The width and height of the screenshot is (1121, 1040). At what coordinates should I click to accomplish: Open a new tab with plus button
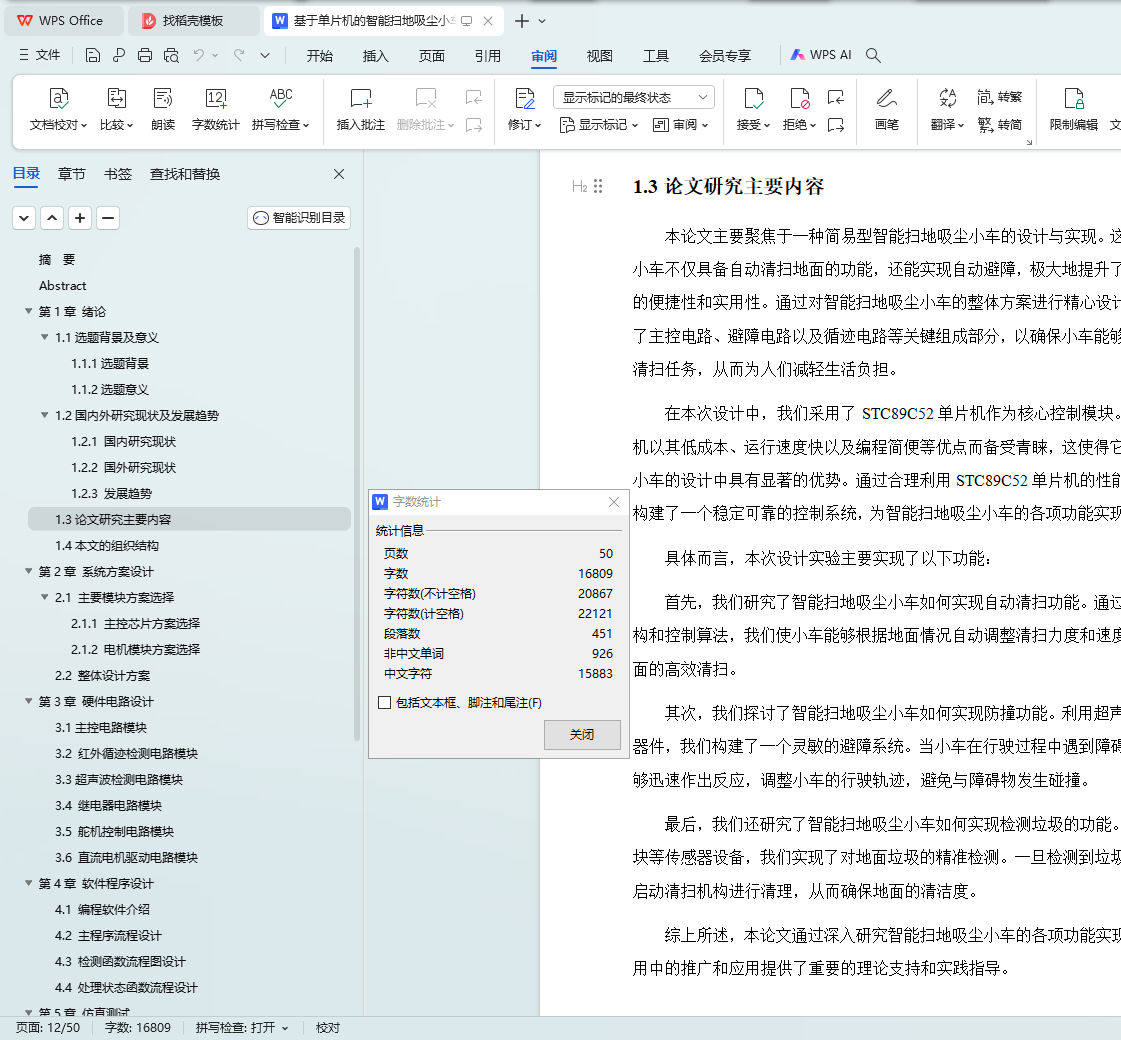(522, 21)
